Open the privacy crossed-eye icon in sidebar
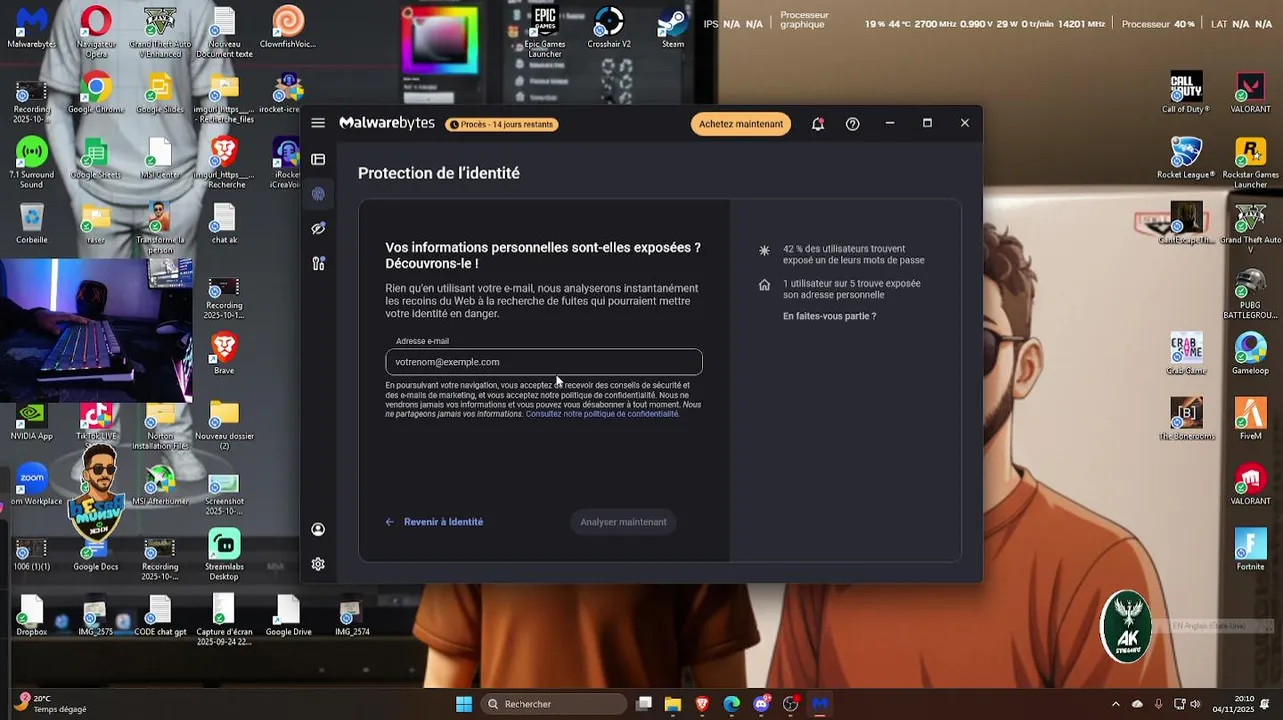 tap(318, 228)
